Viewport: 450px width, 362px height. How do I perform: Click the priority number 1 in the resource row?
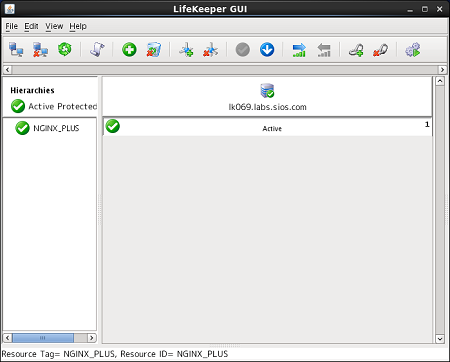click(427, 124)
